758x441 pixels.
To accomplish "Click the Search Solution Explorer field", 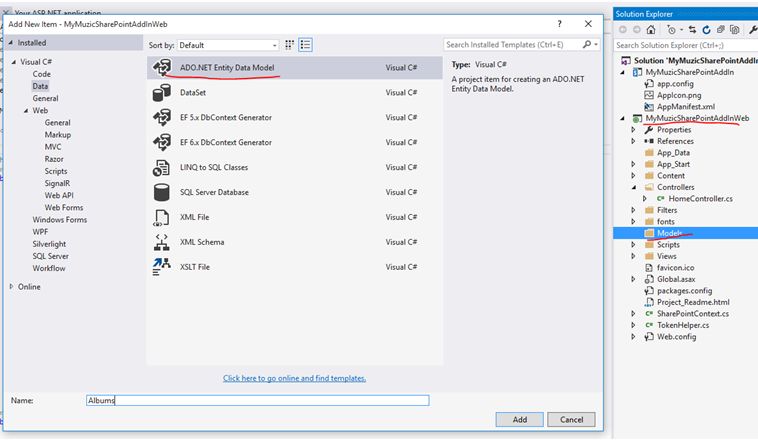I will pos(686,45).
